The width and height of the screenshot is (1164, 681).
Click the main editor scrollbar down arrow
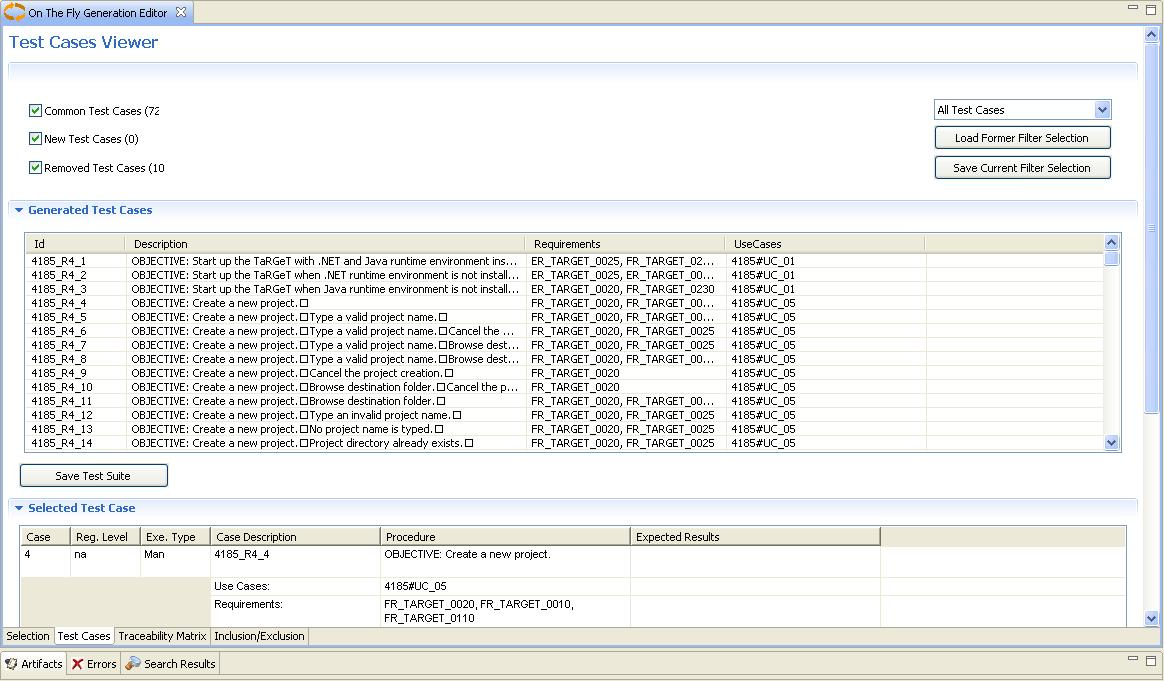coord(1151,618)
